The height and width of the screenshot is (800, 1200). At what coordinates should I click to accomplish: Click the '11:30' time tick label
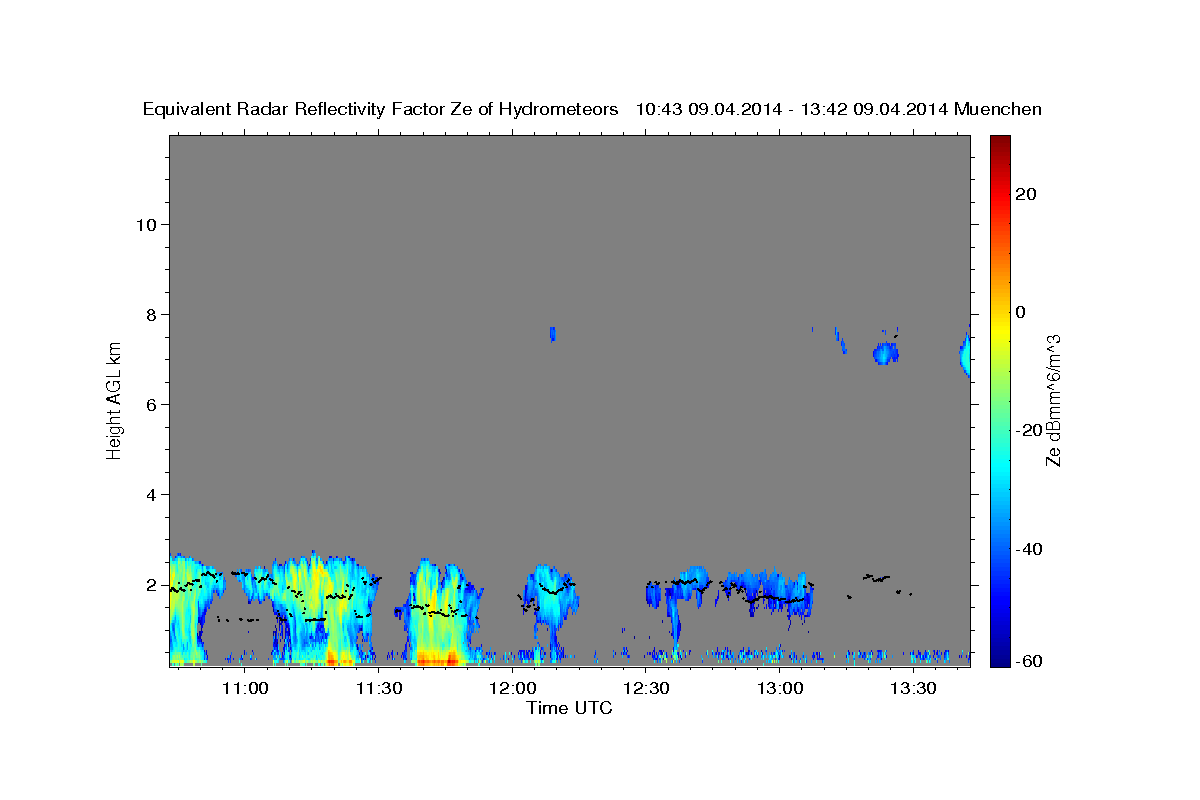378,688
